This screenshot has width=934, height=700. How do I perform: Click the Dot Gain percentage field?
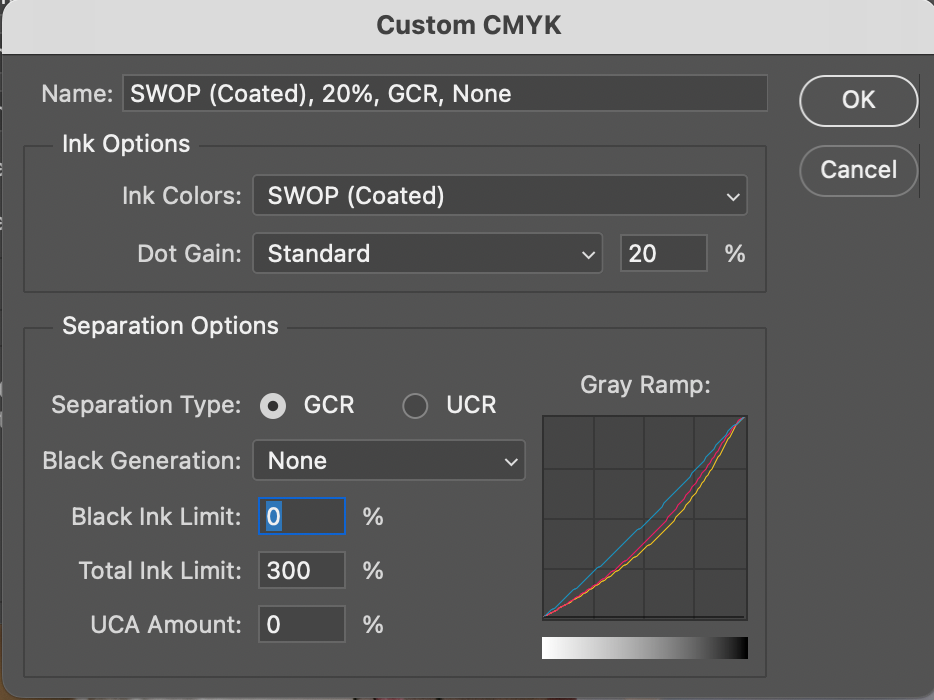tap(664, 254)
